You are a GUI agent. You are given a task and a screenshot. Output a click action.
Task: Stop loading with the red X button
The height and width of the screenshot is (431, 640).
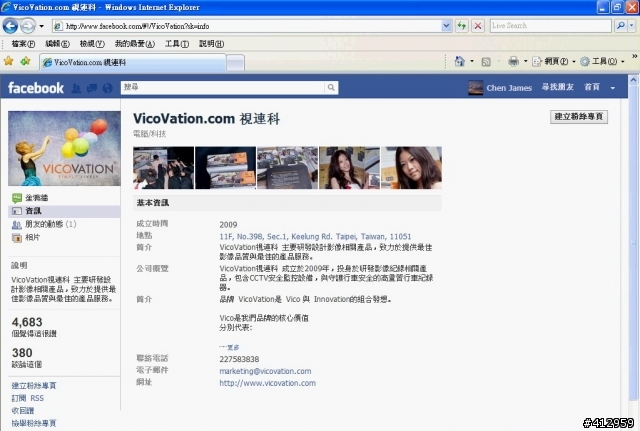point(478,26)
